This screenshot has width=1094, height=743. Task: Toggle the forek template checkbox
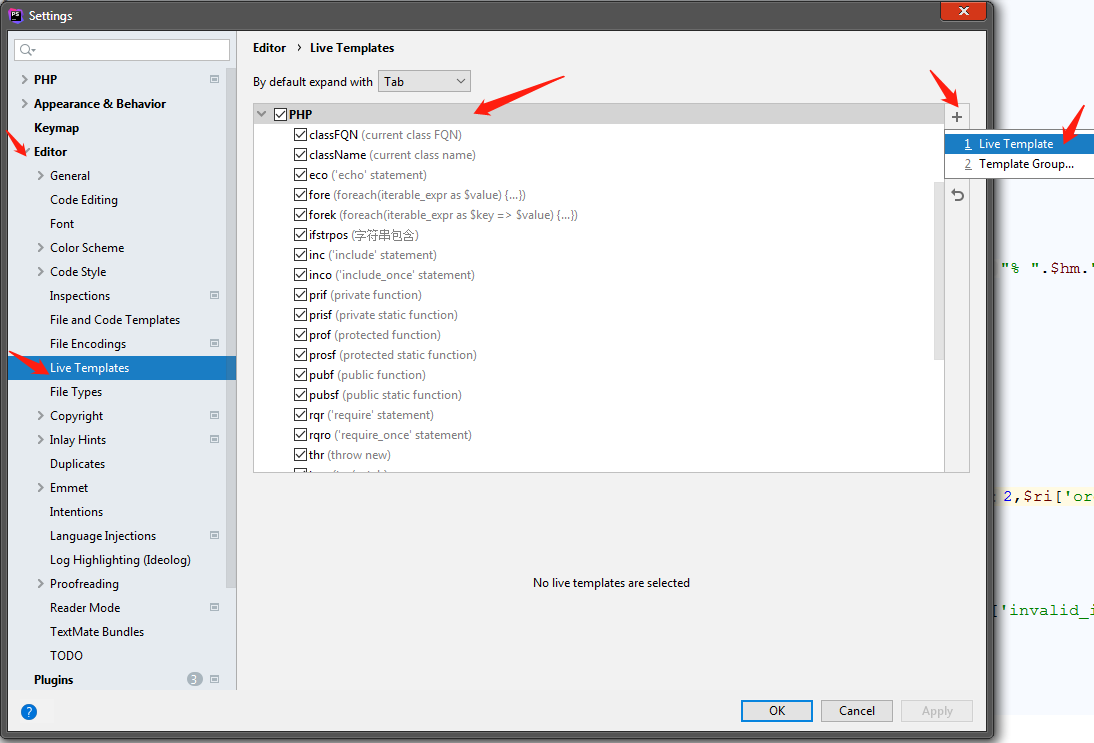301,215
